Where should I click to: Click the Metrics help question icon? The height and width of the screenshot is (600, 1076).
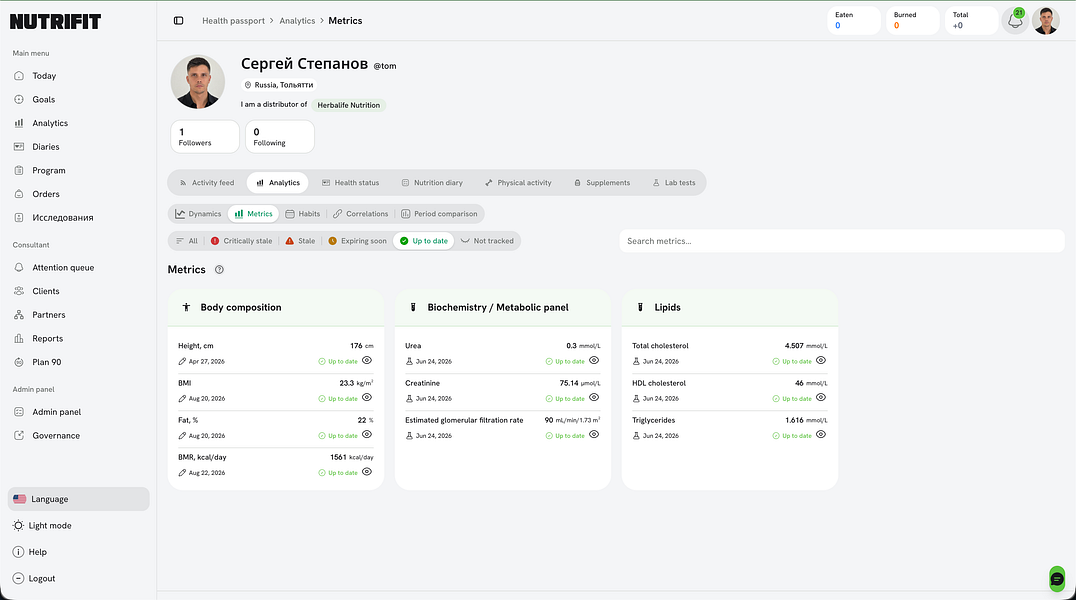click(x=220, y=270)
